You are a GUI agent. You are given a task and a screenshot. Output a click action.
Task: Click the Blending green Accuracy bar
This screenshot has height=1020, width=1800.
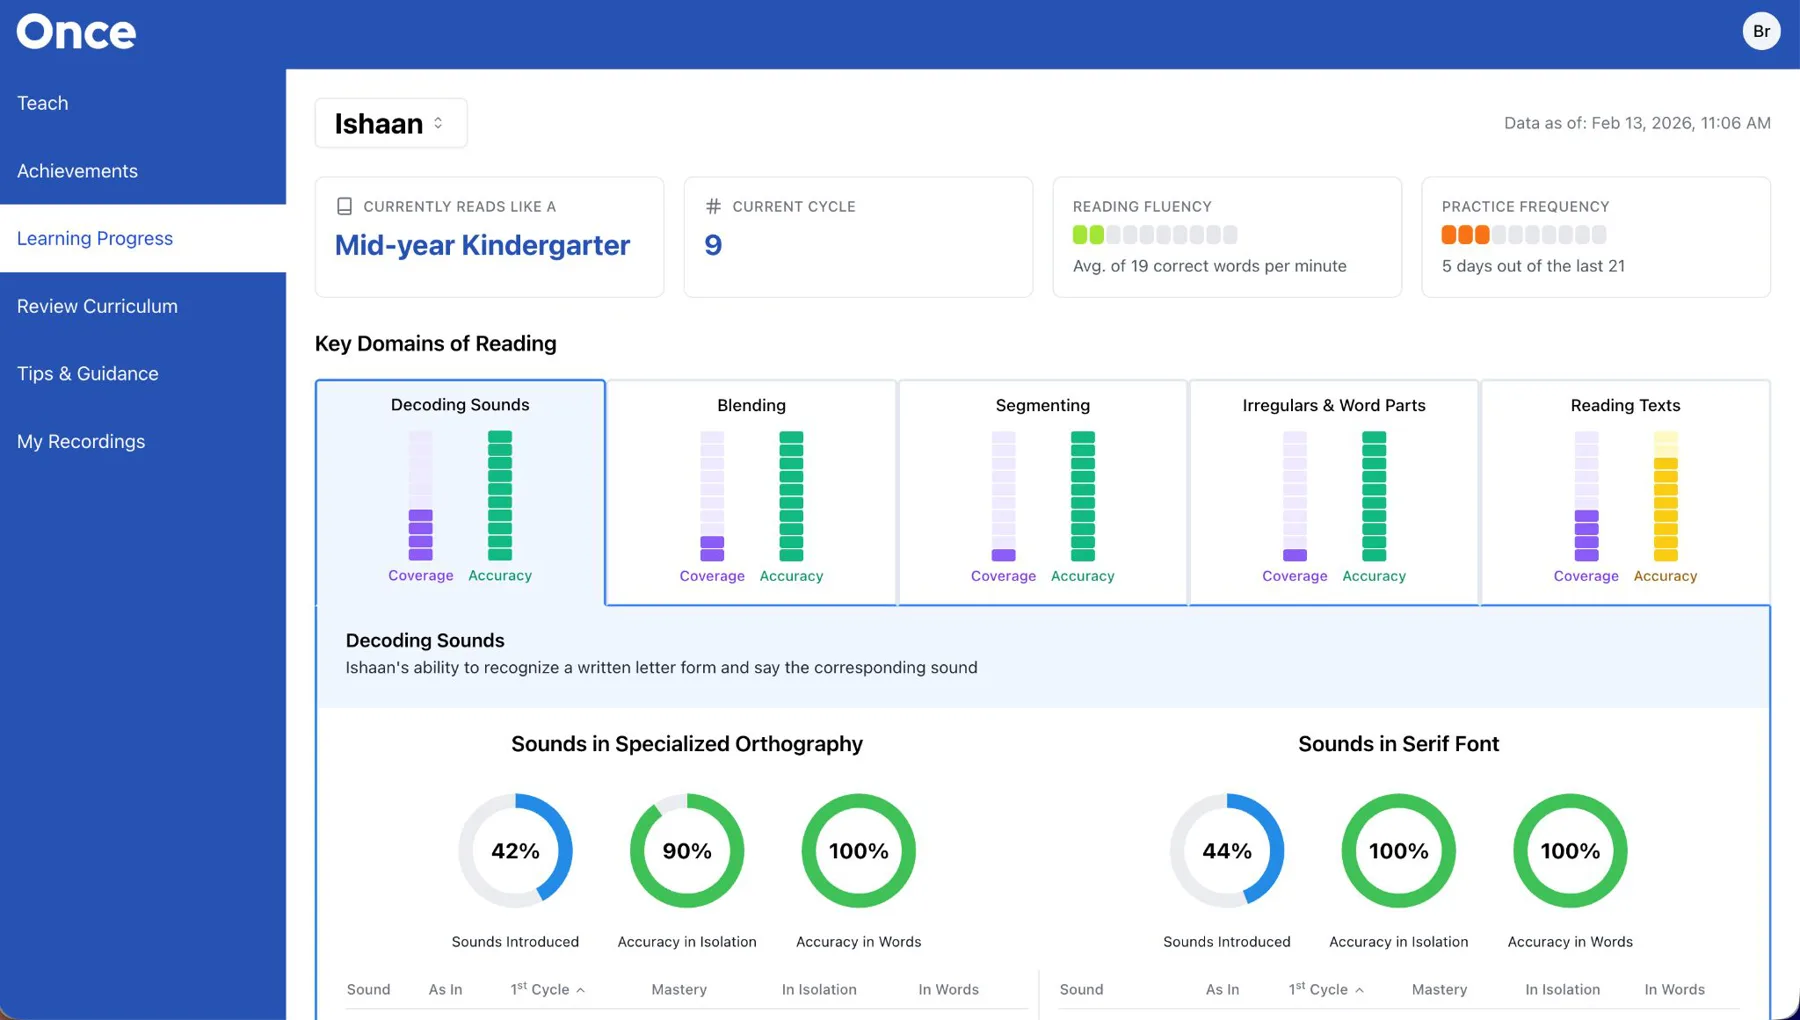[791, 496]
